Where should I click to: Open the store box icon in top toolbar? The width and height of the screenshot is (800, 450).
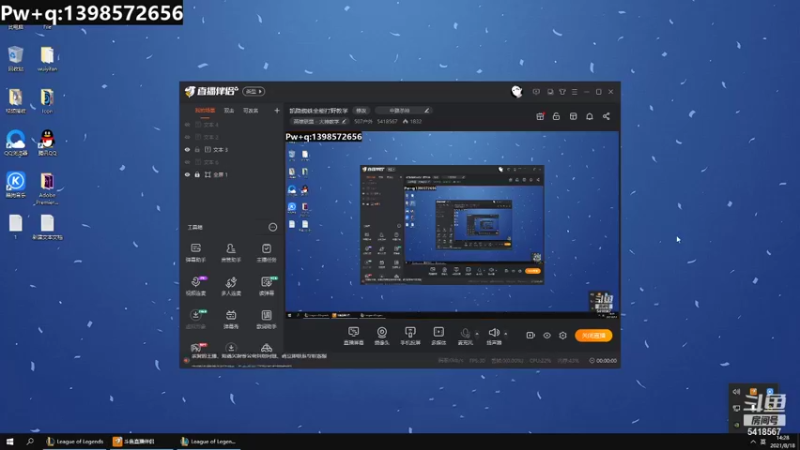click(x=573, y=116)
